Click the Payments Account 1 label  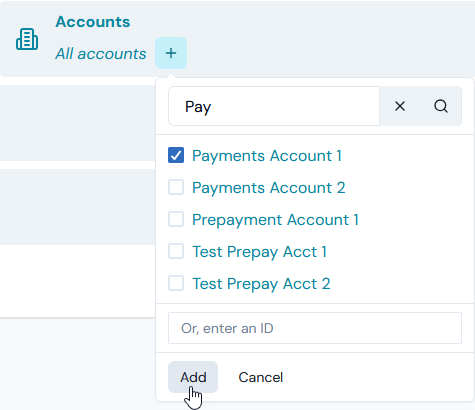tap(267, 156)
